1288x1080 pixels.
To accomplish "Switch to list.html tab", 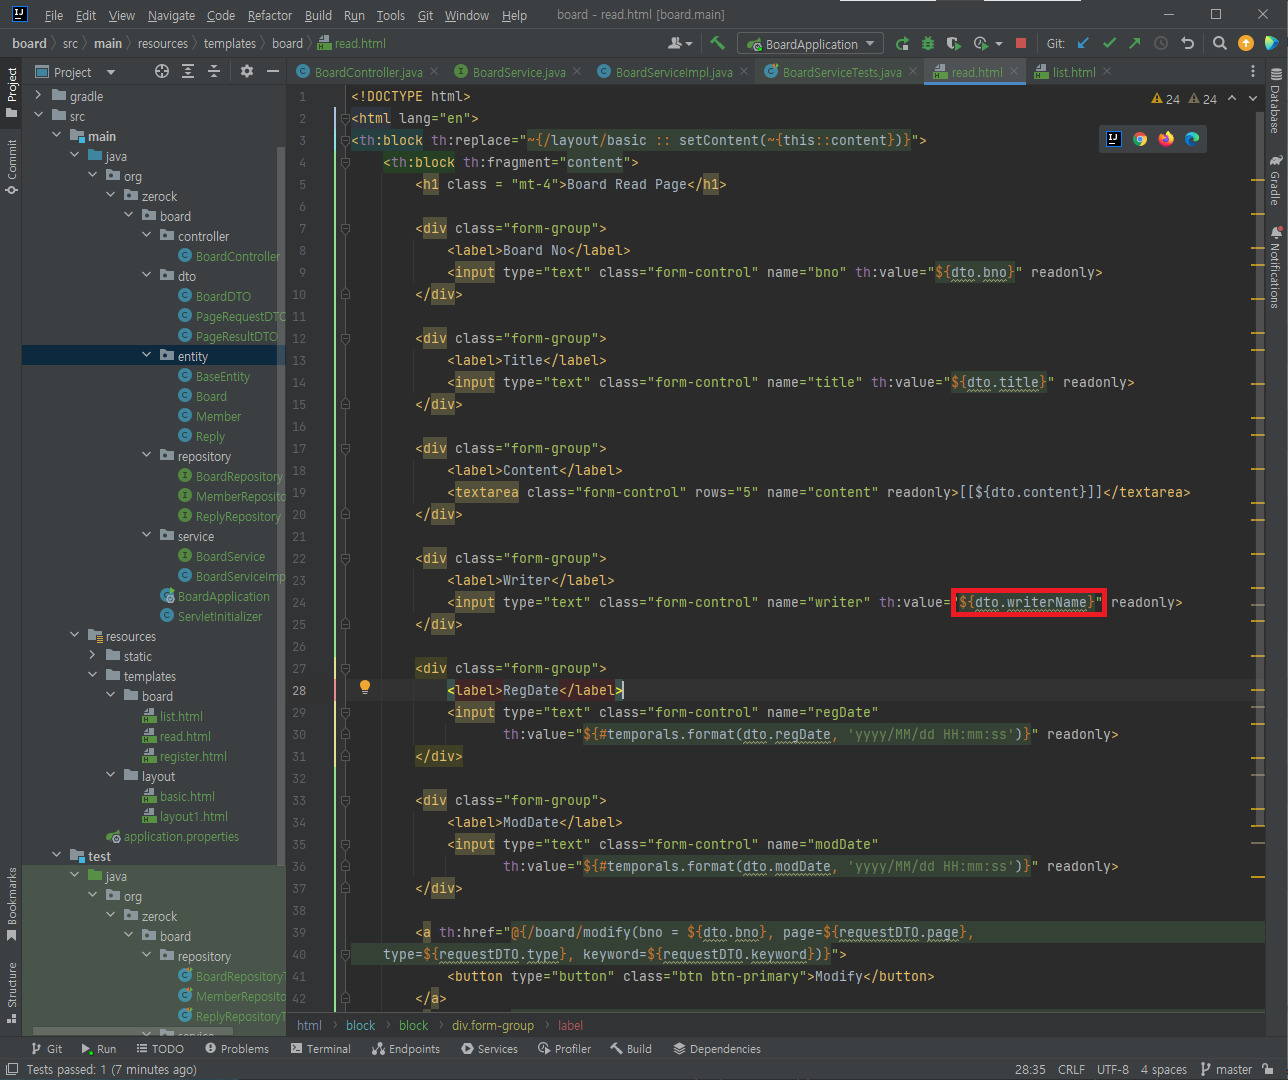I will [x=1074, y=72].
